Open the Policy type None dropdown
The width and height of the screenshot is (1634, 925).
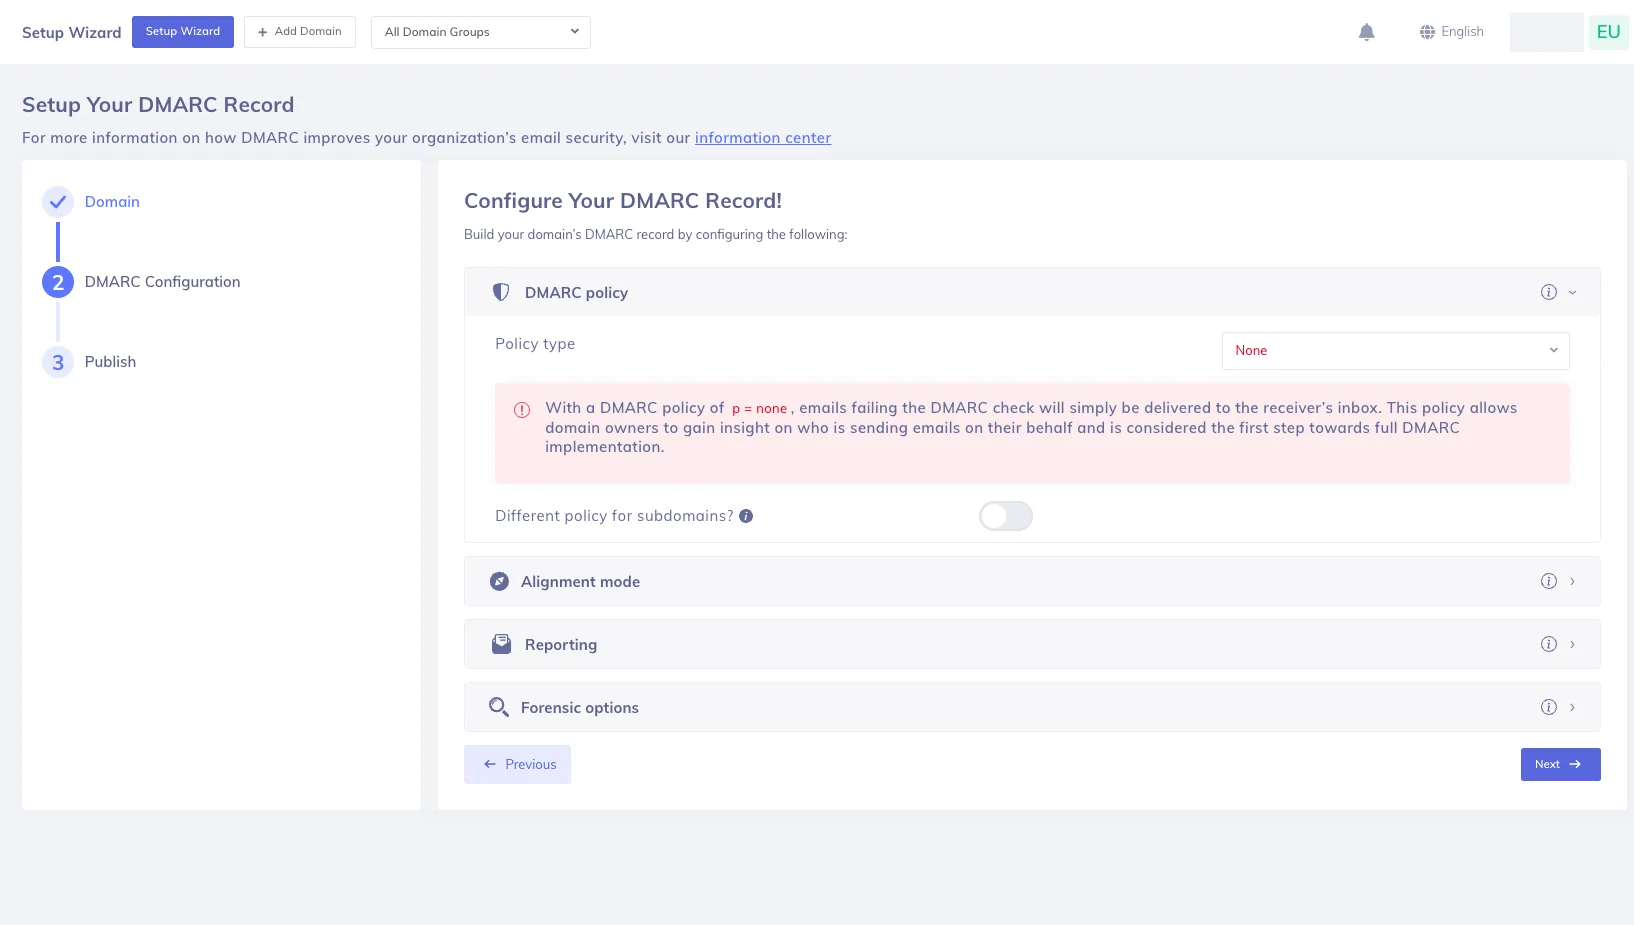point(1395,351)
